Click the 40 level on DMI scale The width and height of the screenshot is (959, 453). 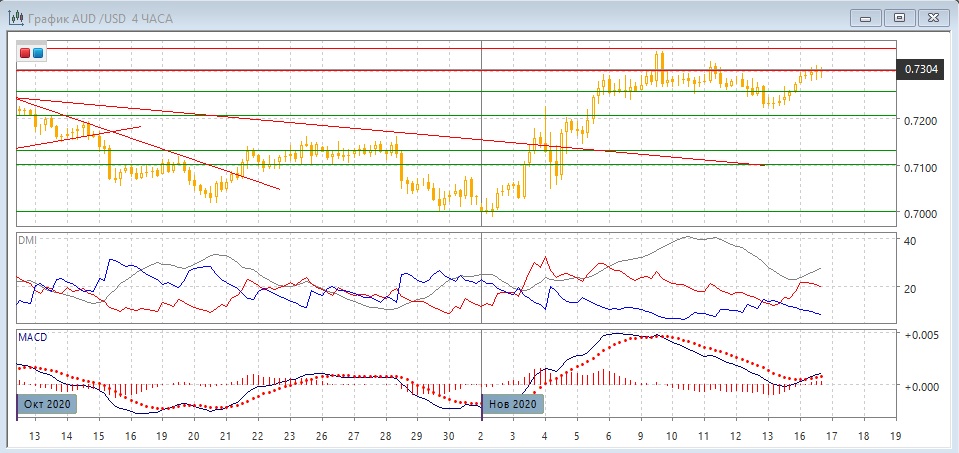(910, 241)
